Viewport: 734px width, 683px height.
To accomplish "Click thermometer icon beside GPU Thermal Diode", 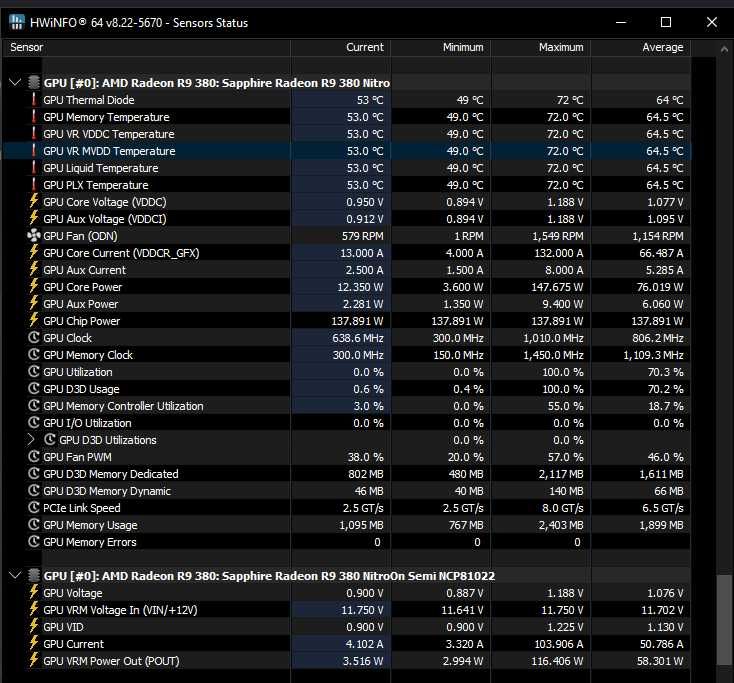I will tap(34, 100).
